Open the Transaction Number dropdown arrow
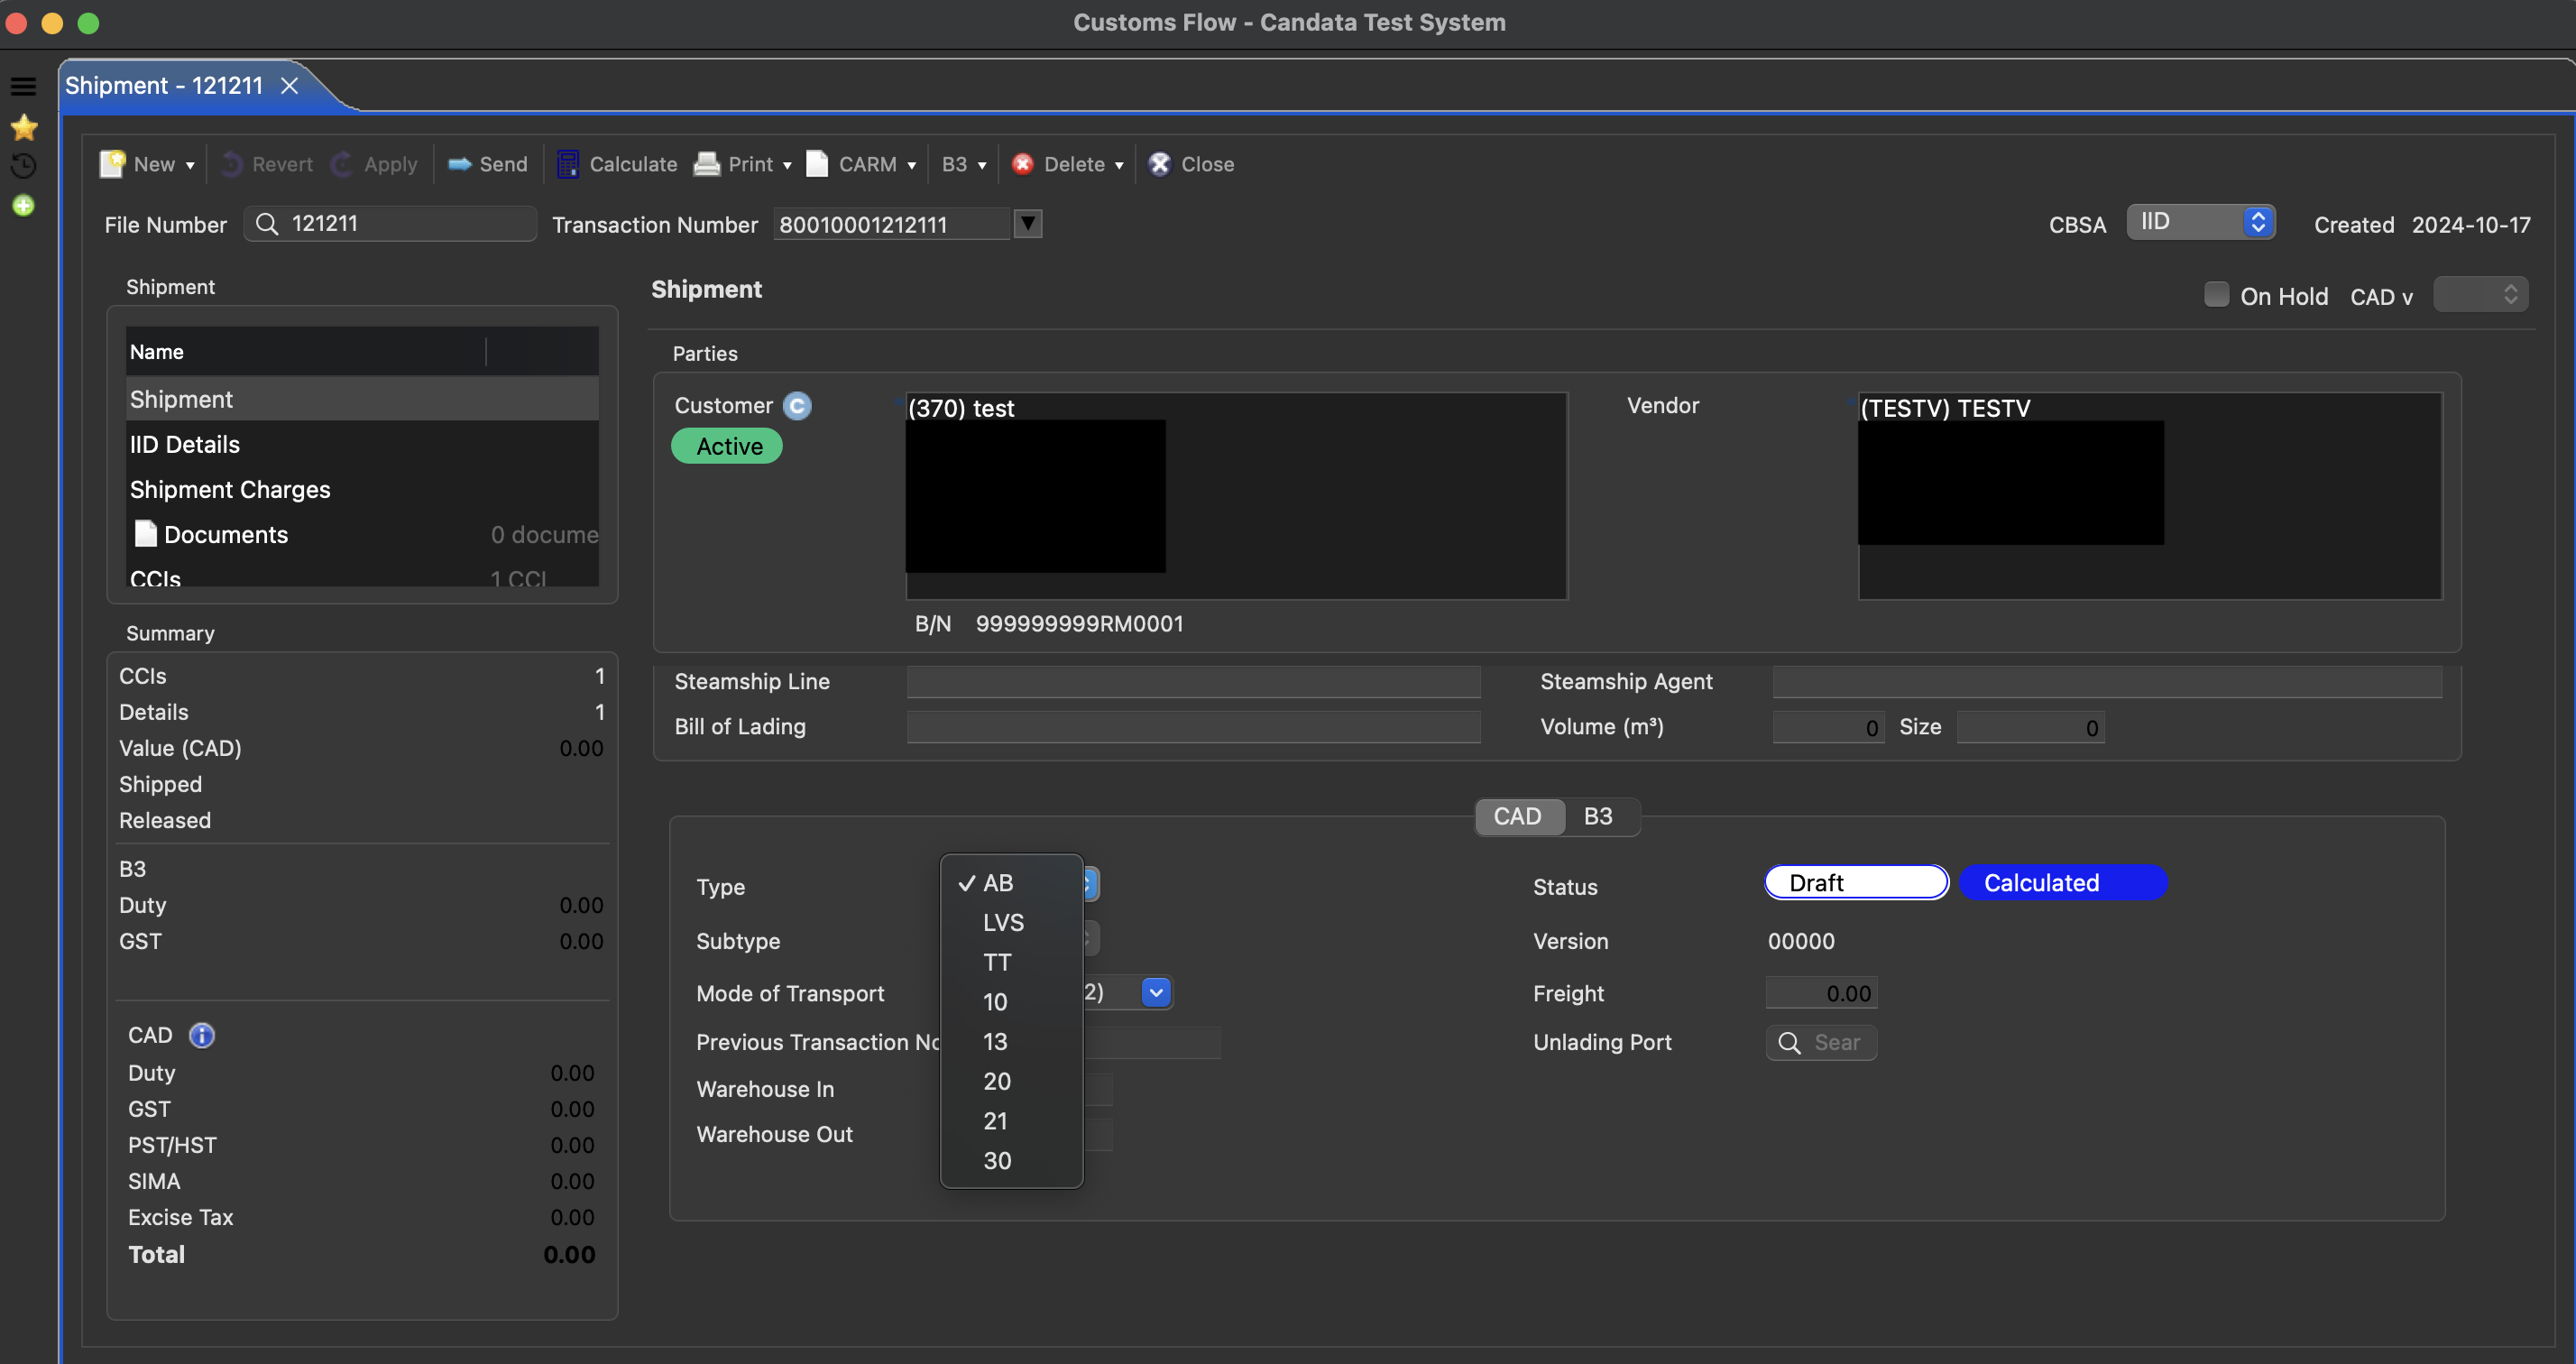Viewport: 2576px width, 1364px height. click(1027, 224)
